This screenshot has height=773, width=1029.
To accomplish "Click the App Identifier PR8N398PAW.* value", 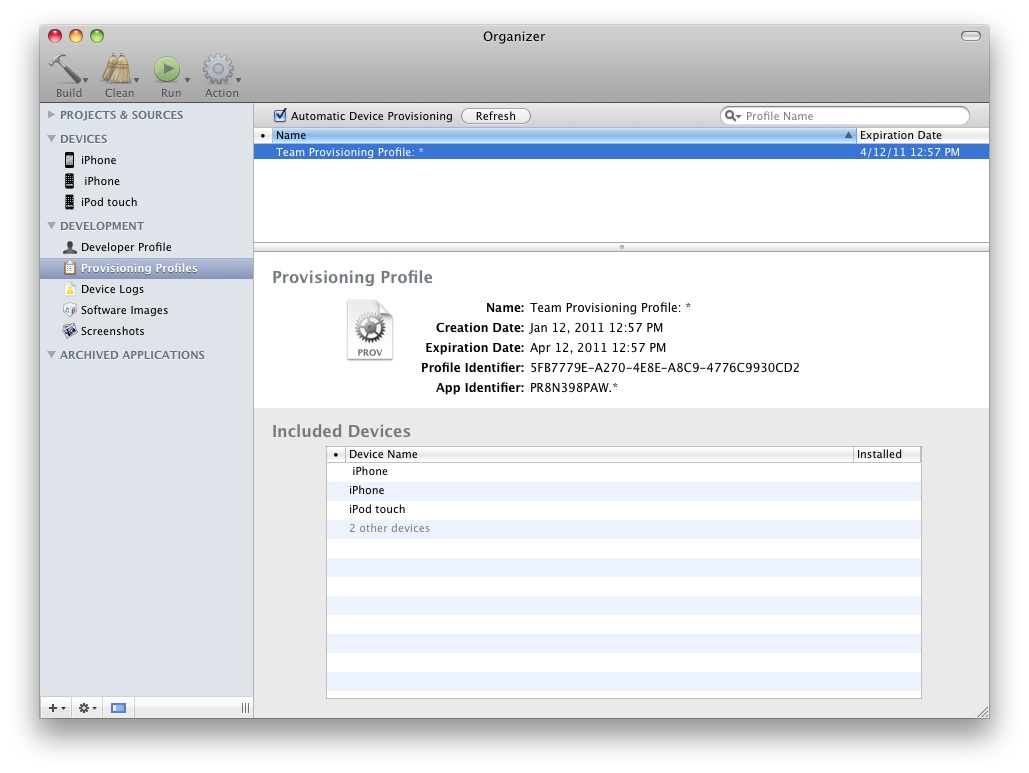I will [574, 388].
